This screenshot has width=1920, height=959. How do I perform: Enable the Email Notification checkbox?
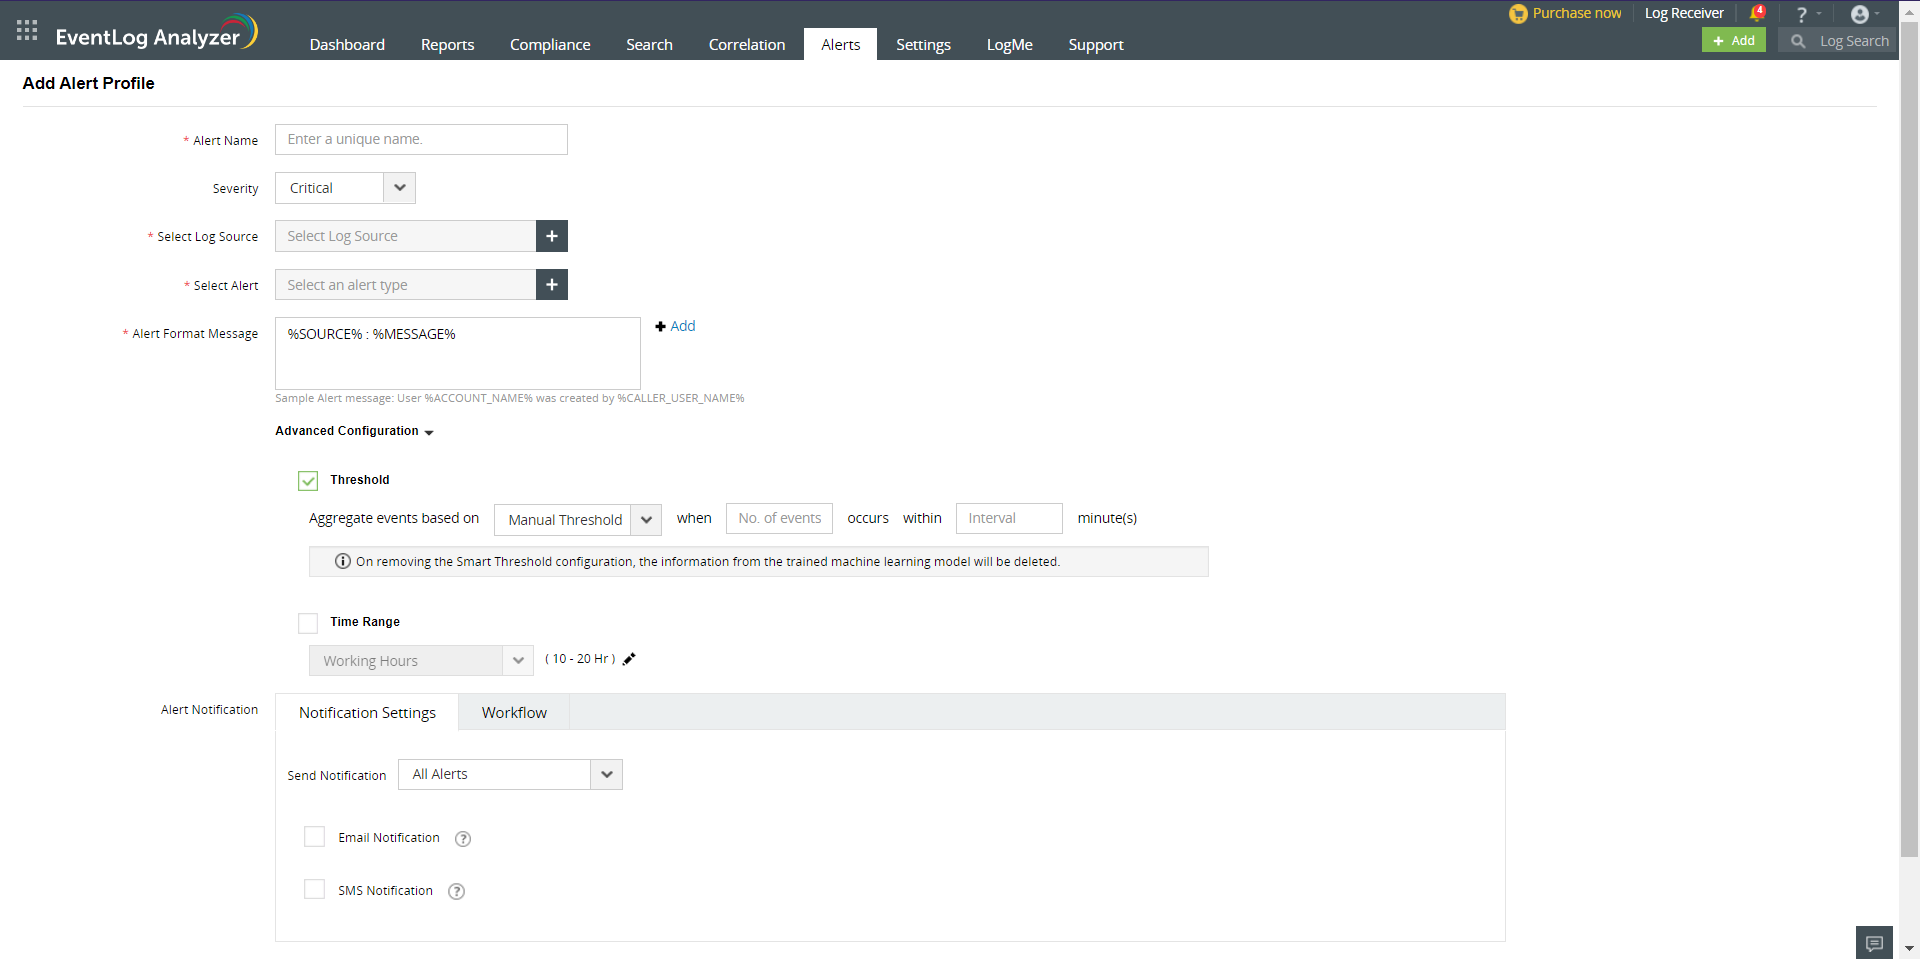point(314,837)
